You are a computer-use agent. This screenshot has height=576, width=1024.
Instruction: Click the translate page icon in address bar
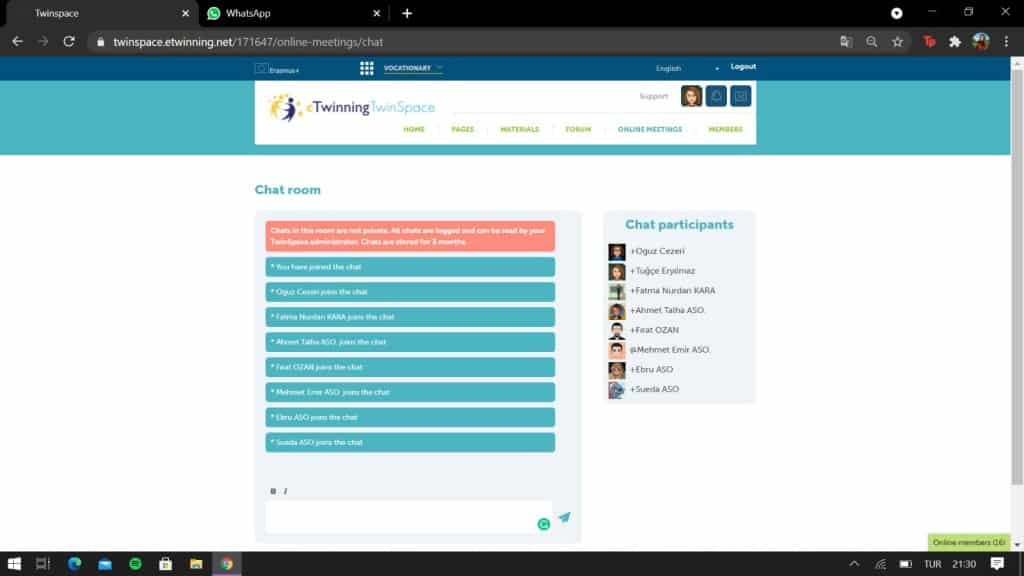click(x=846, y=42)
